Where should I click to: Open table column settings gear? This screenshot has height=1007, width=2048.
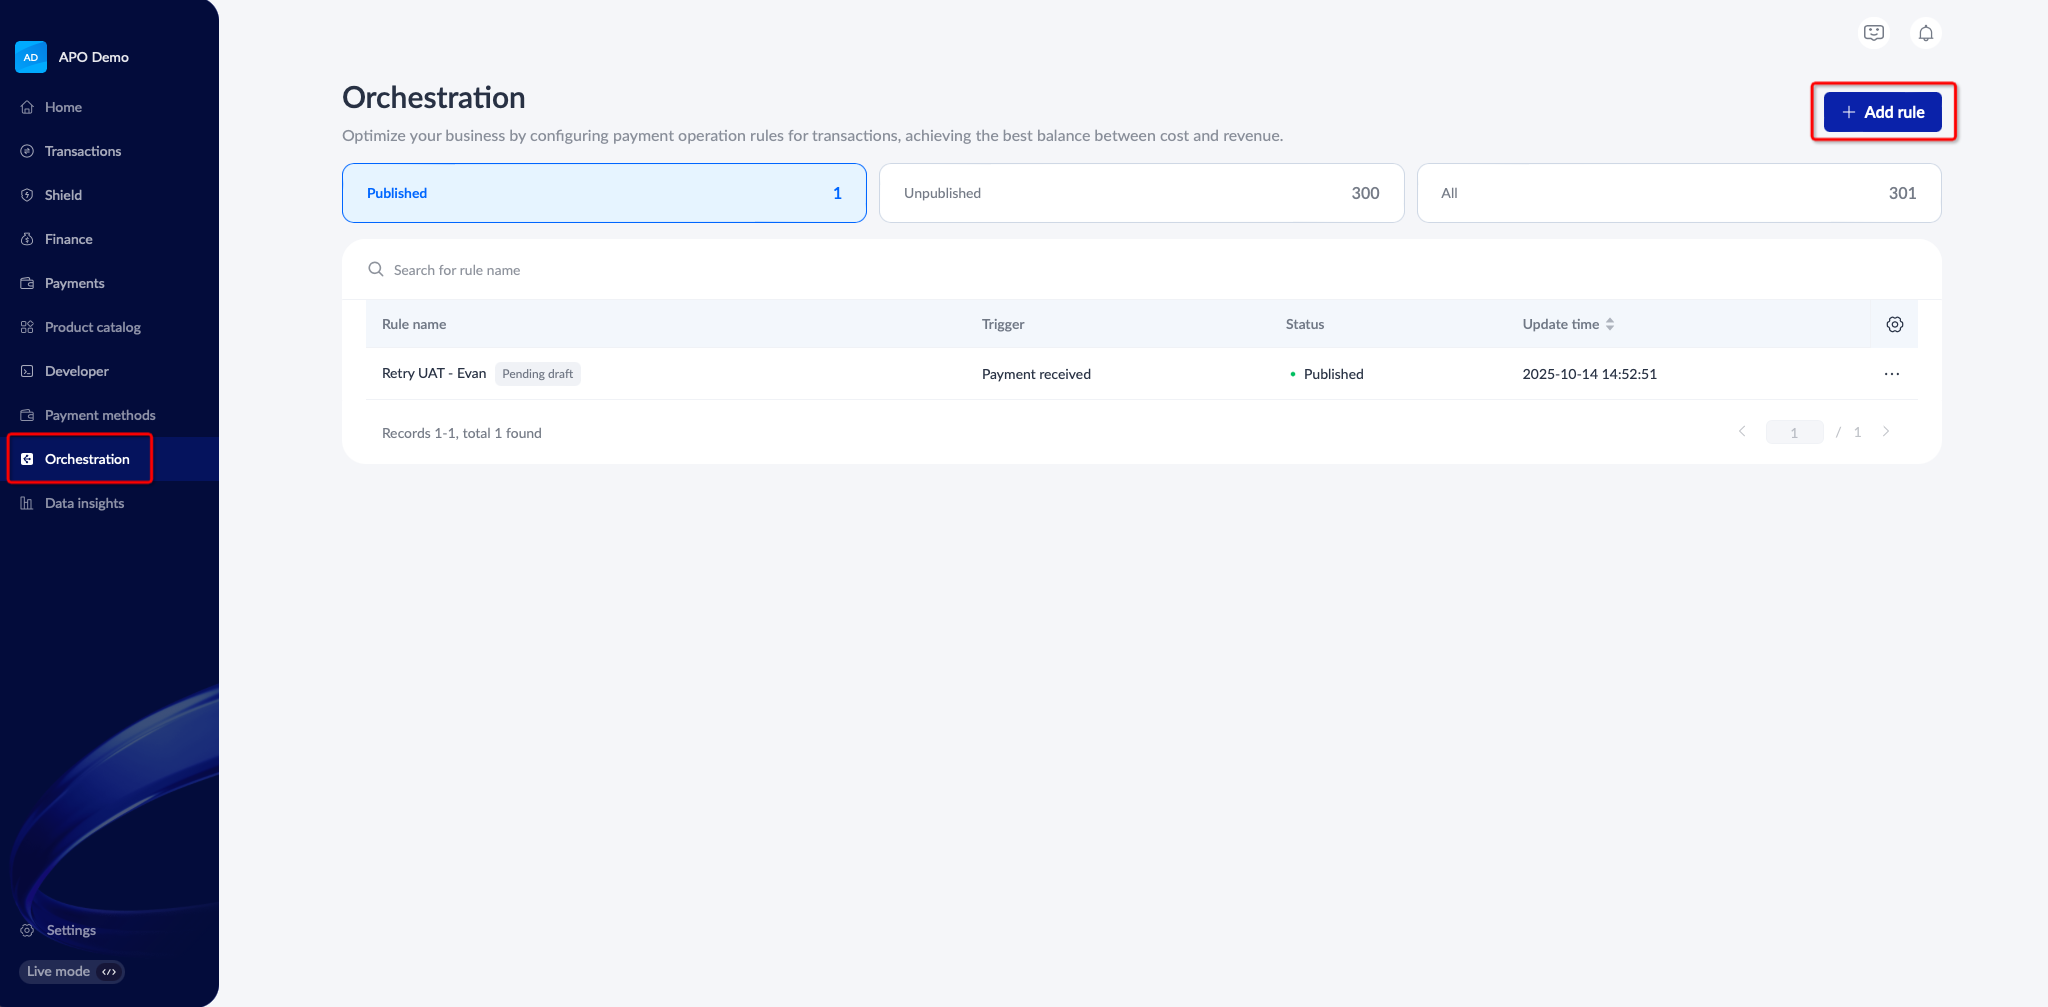[1894, 324]
